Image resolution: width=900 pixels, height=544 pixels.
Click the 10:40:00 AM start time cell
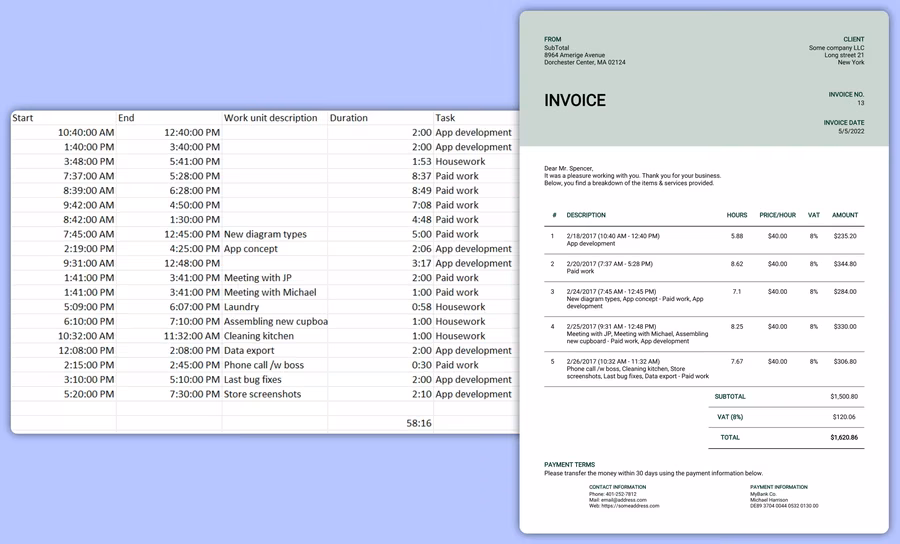64,132
